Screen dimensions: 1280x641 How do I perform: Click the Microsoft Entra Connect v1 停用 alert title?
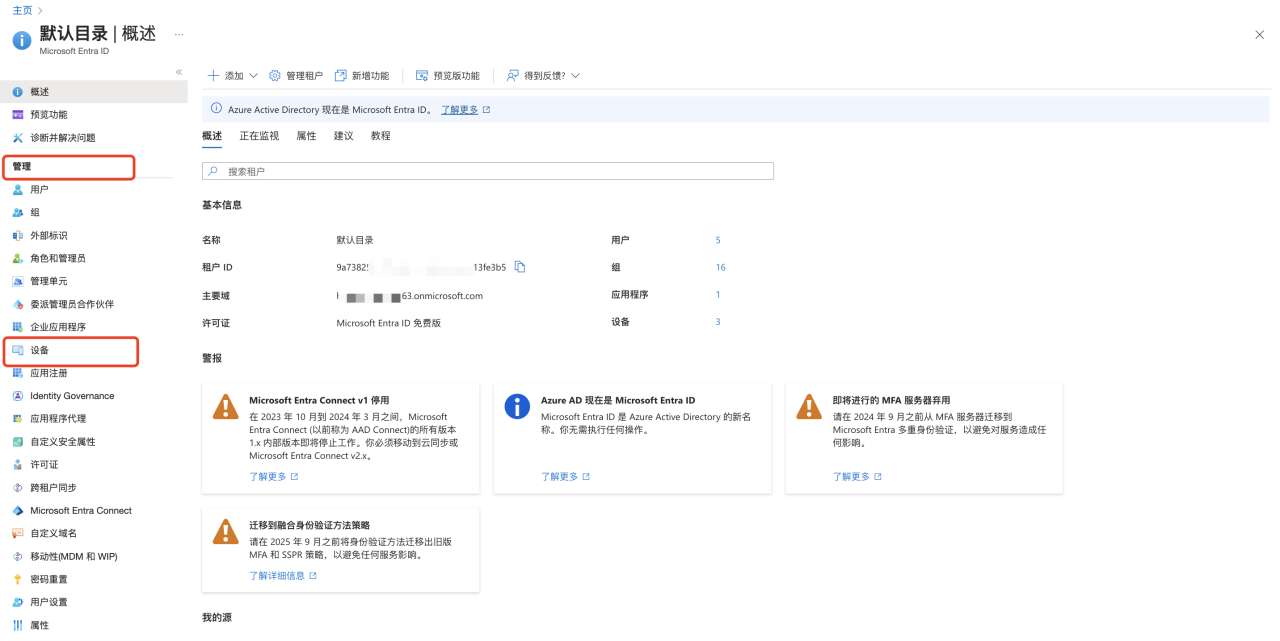point(319,400)
